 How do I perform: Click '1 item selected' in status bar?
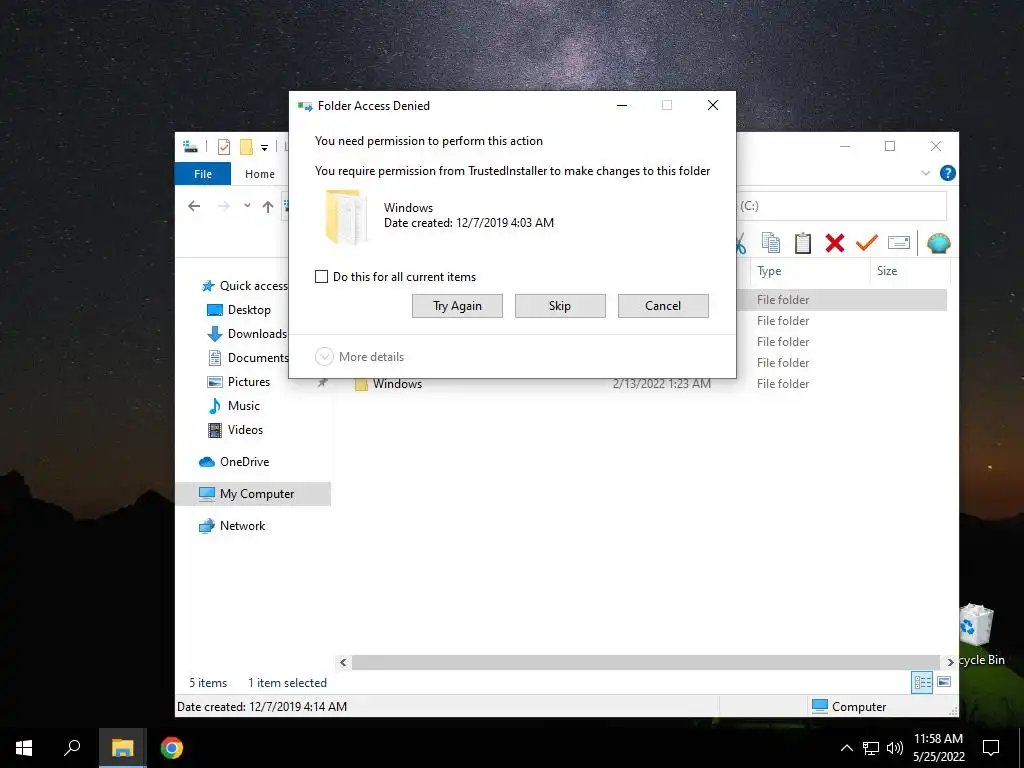[287, 682]
